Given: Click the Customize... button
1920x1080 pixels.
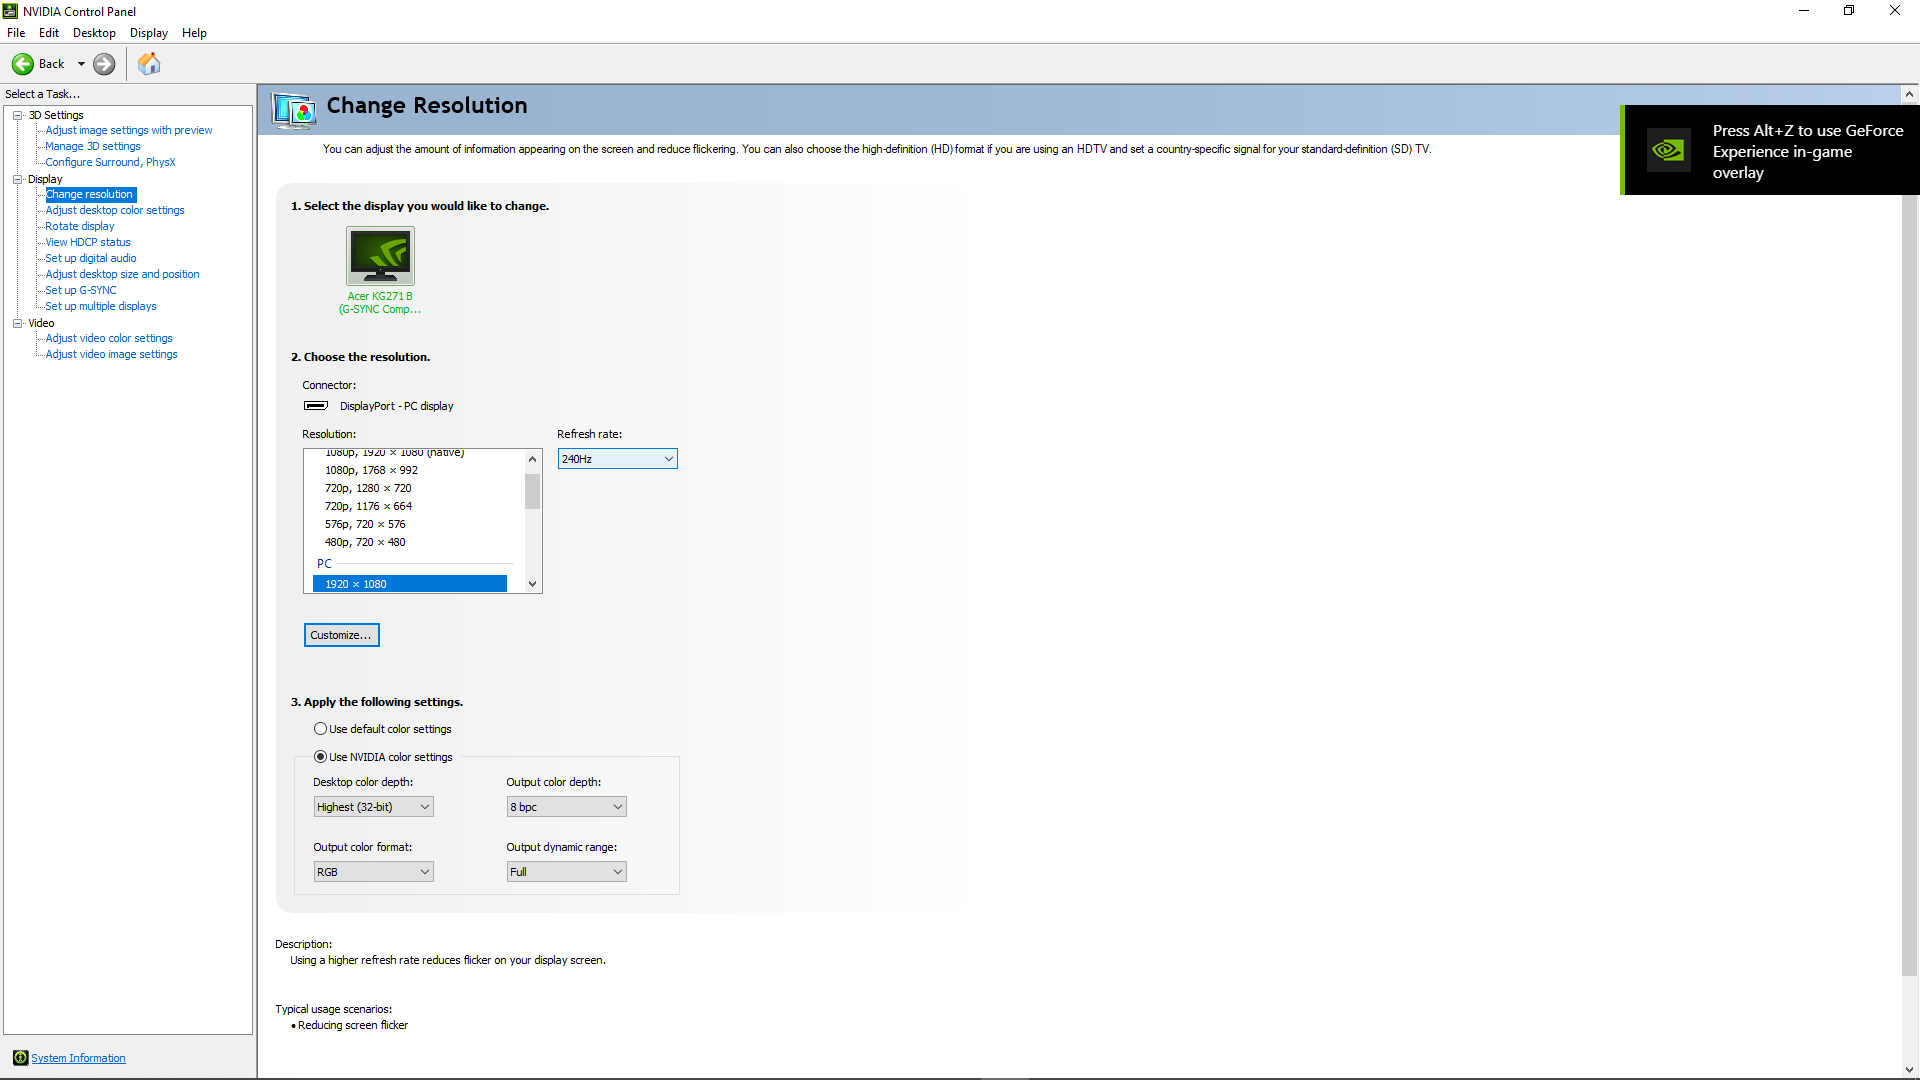Looking at the screenshot, I should [x=341, y=635].
